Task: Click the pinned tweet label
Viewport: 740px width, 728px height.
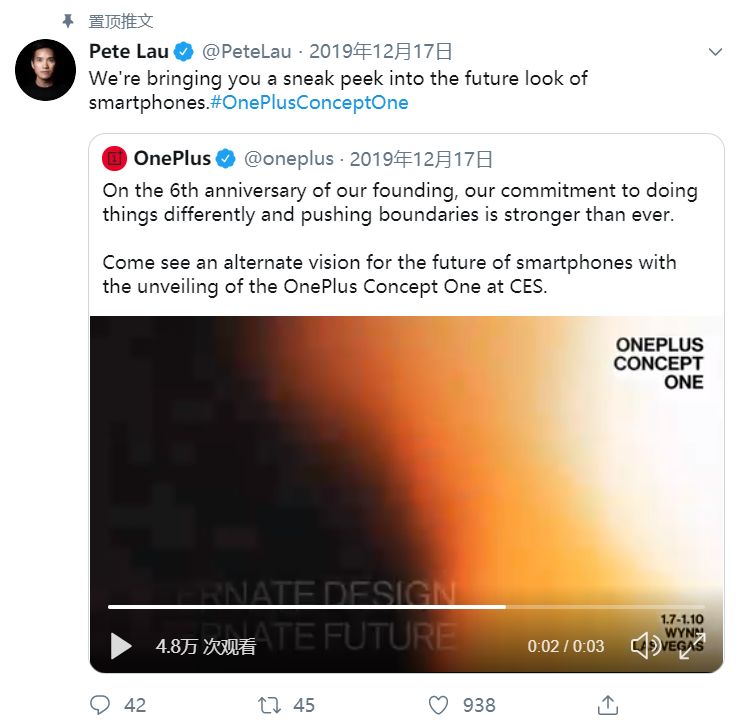Action: pos(121,21)
